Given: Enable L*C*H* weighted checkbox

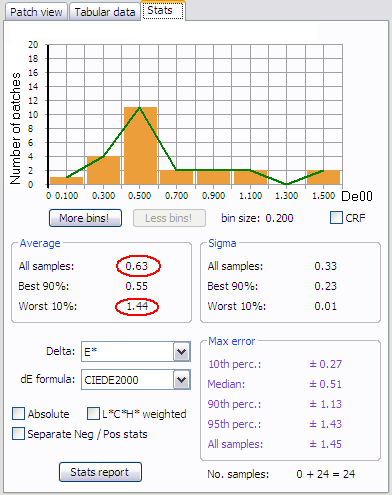Looking at the screenshot, I should [93, 414].
